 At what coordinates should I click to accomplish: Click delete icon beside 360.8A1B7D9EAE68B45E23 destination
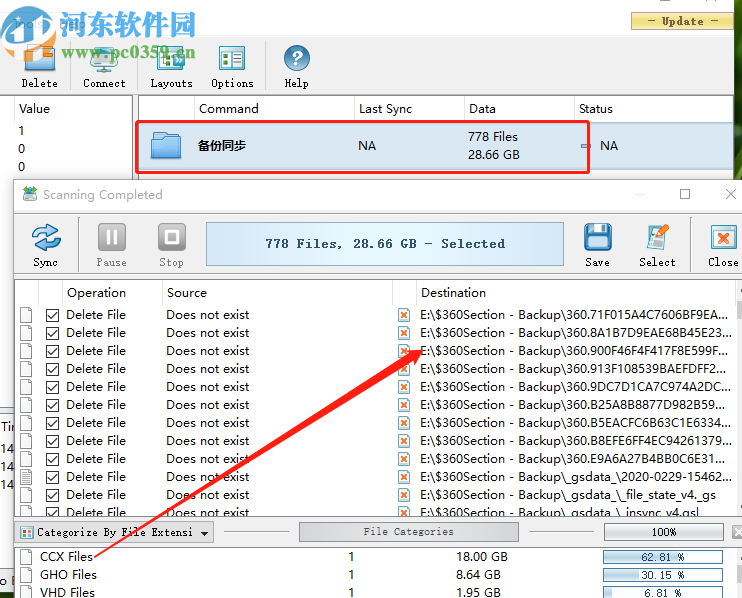pos(404,333)
